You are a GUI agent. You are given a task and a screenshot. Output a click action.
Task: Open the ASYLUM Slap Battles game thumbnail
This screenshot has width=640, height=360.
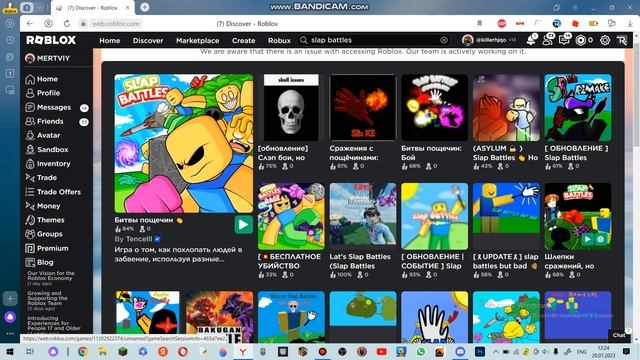(x=506, y=107)
